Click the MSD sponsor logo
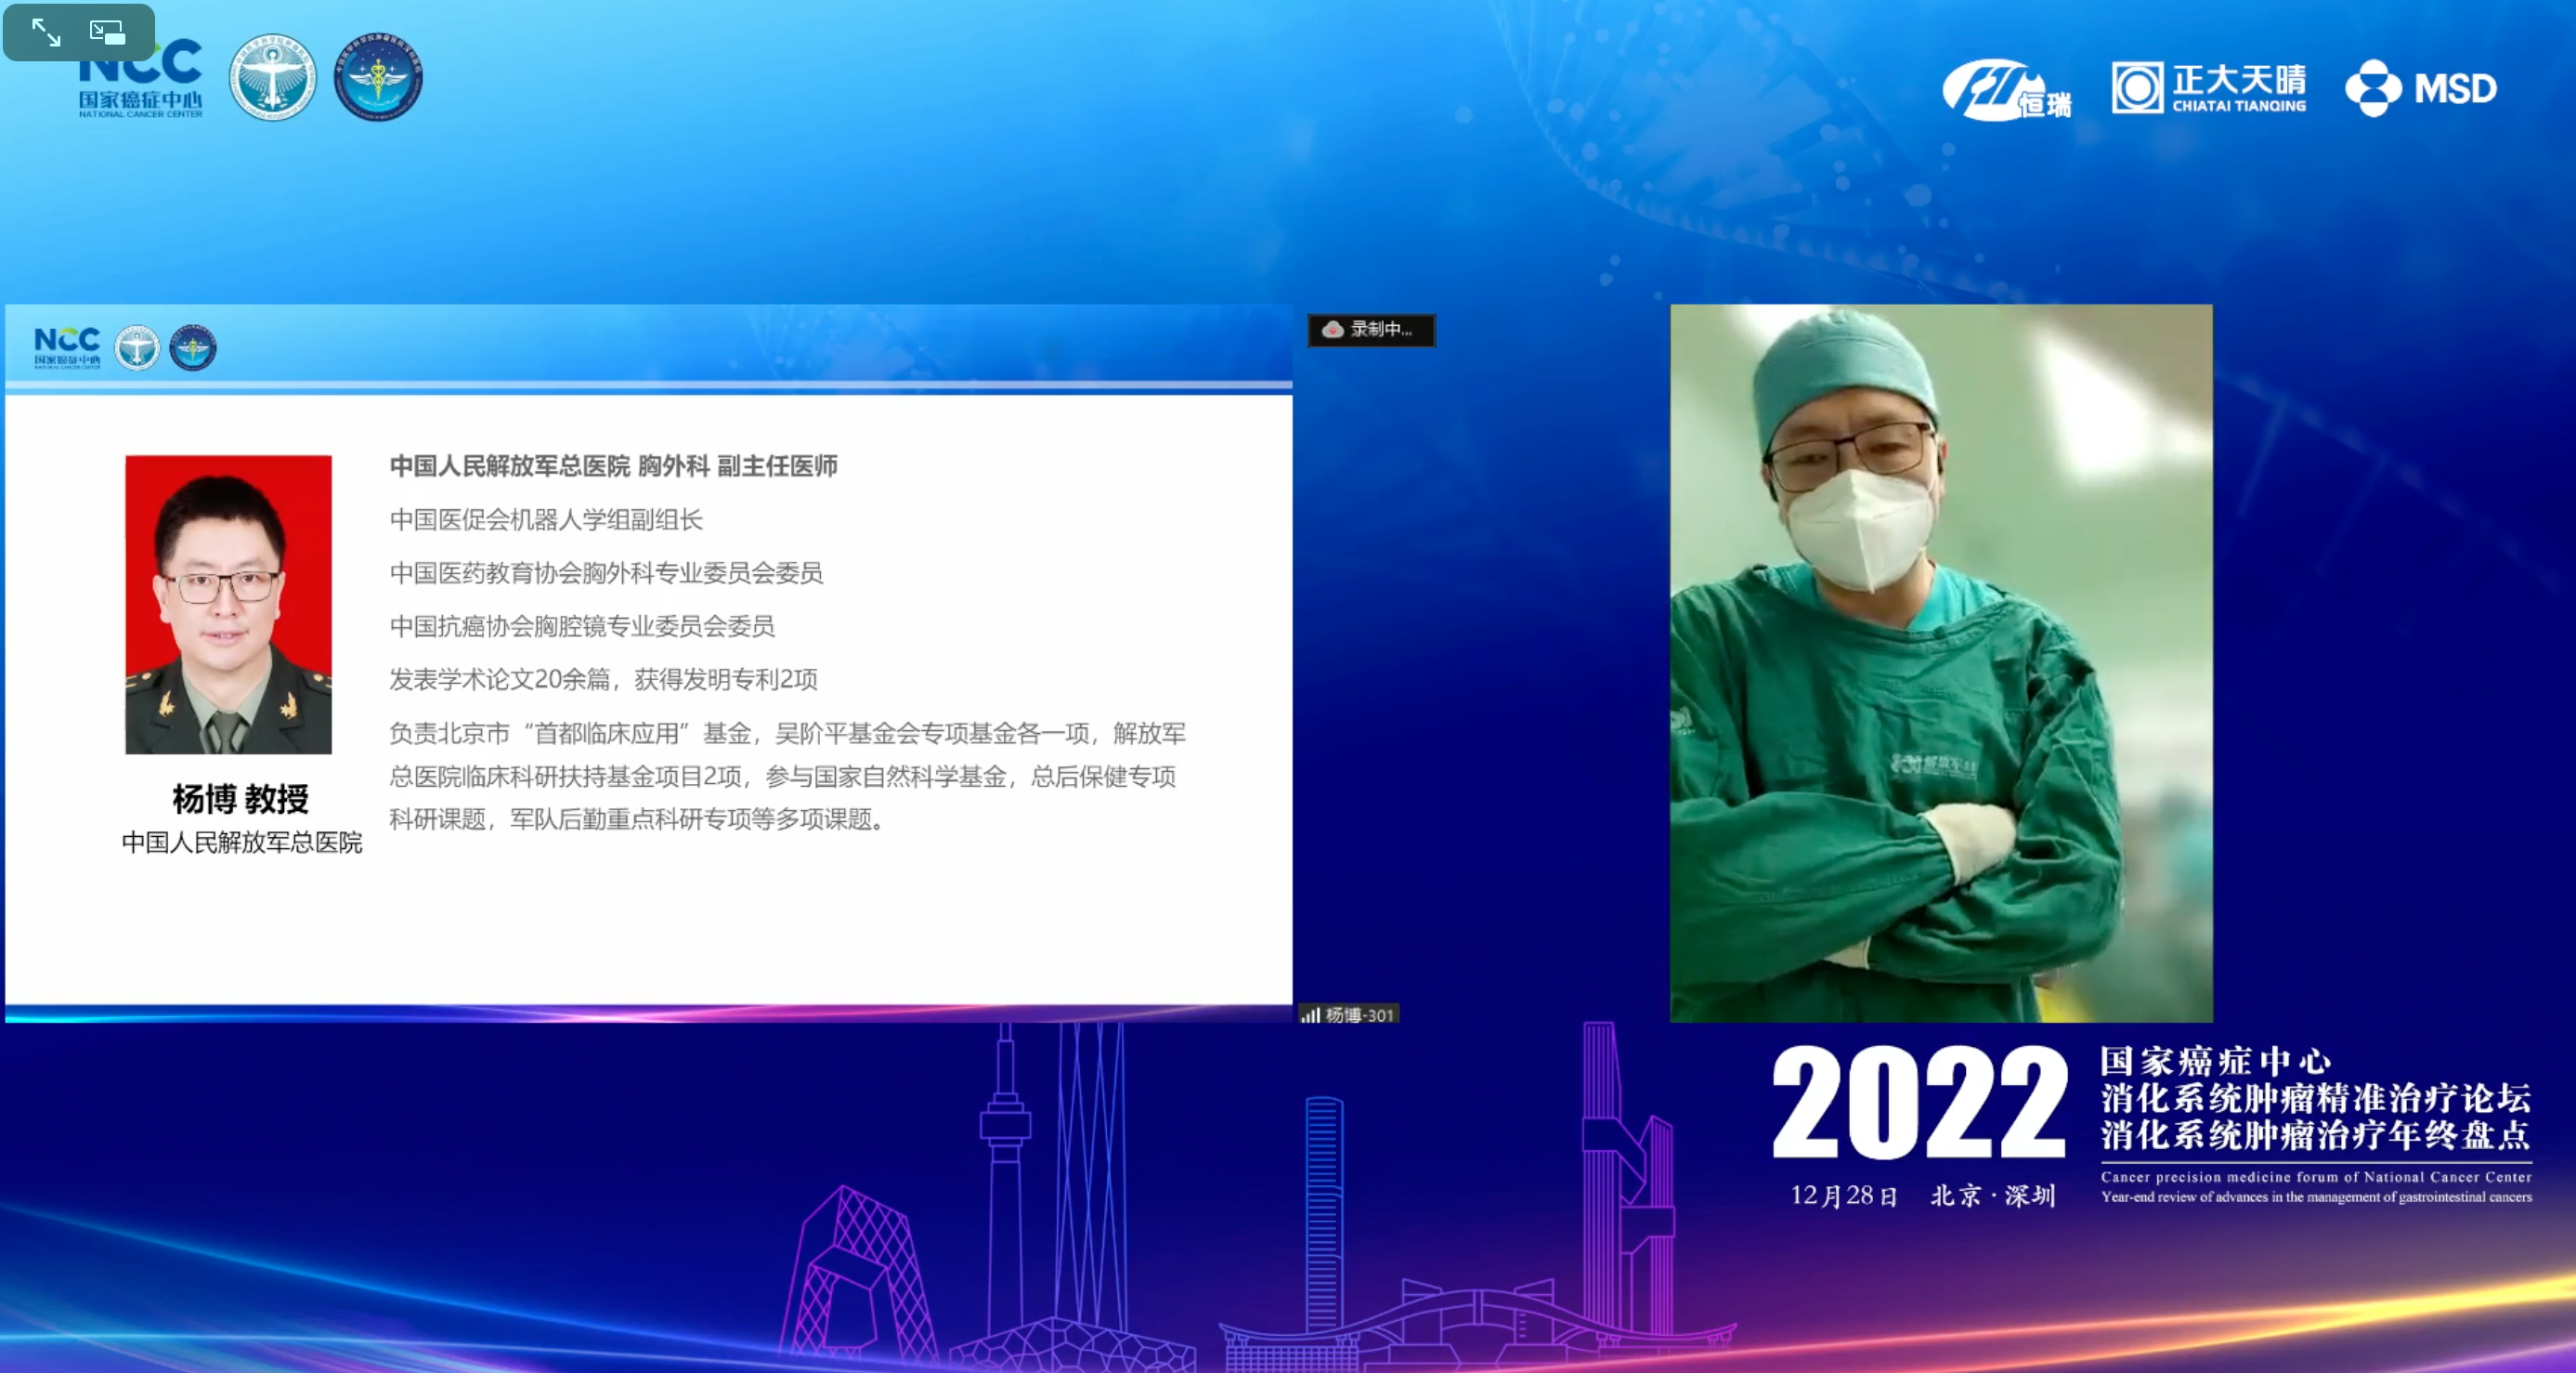The height and width of the screenshot is (1373, 2576). point(2421,88)
